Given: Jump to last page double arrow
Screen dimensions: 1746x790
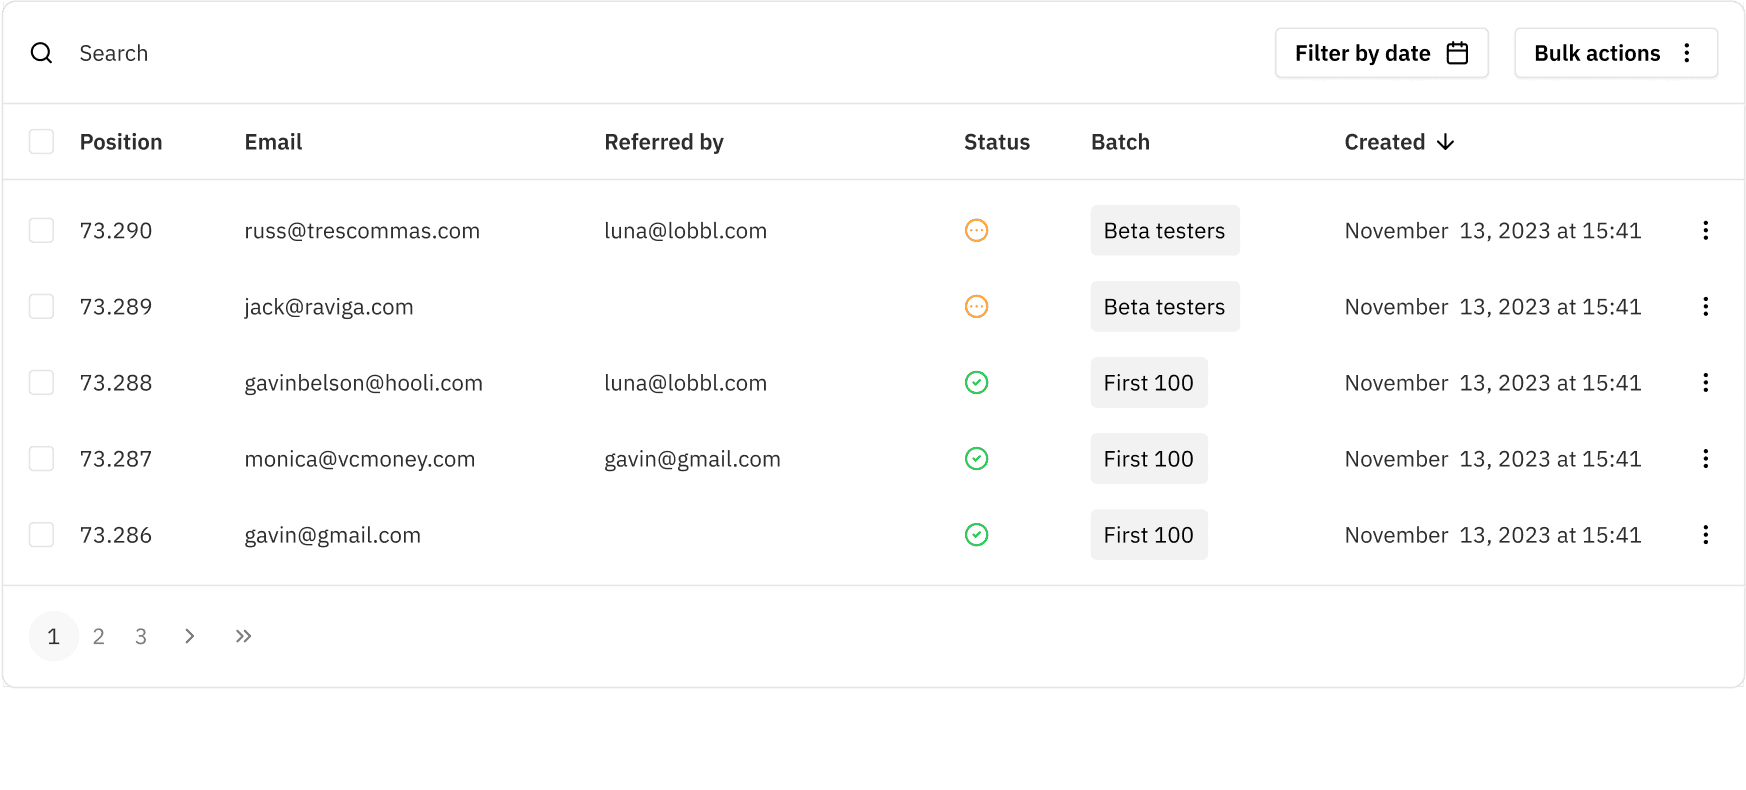Looking at the screenshot, I should tap(243, 636).
